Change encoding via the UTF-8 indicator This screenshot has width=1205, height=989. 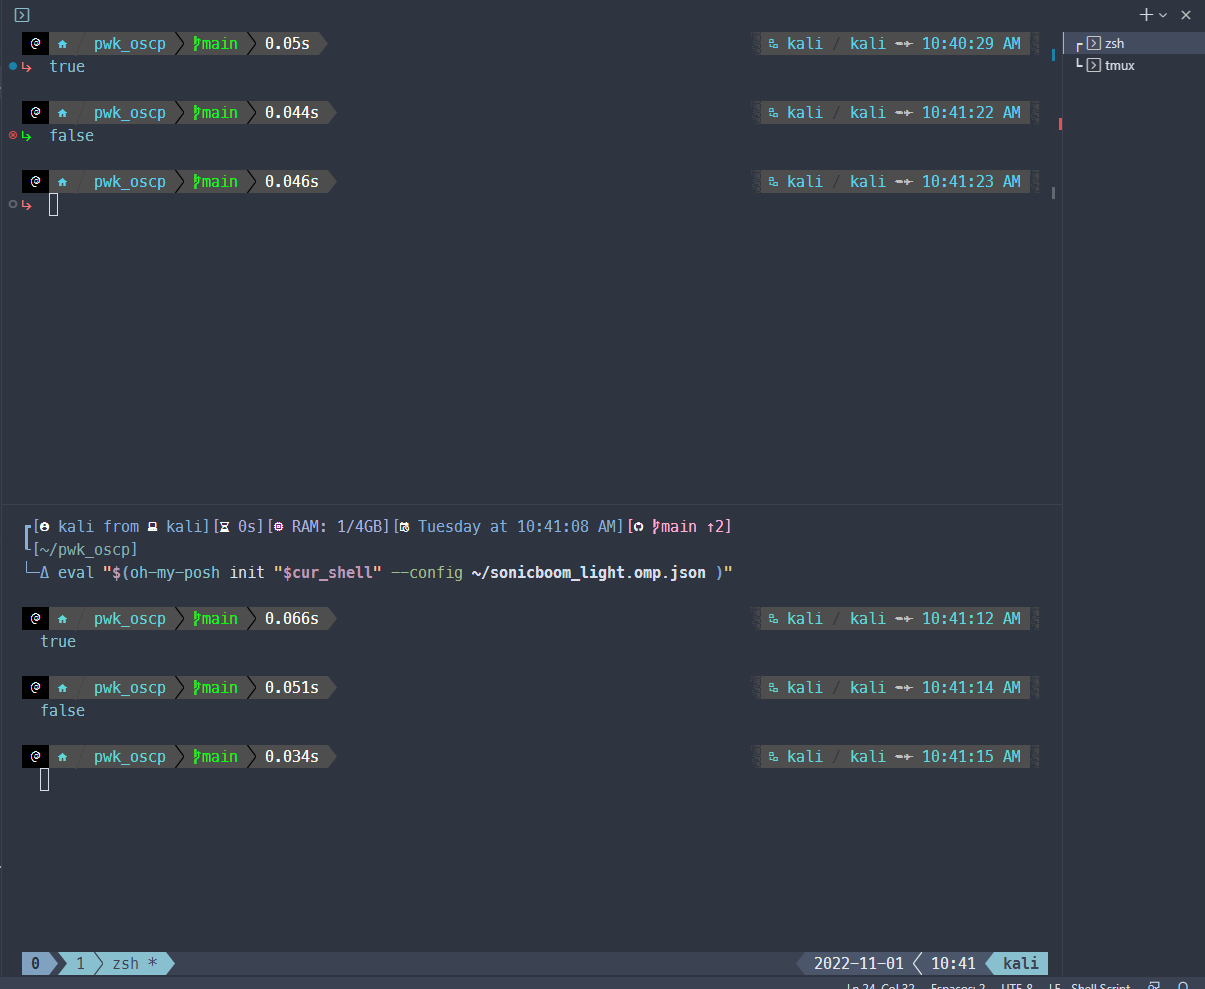pos(1018,985)
